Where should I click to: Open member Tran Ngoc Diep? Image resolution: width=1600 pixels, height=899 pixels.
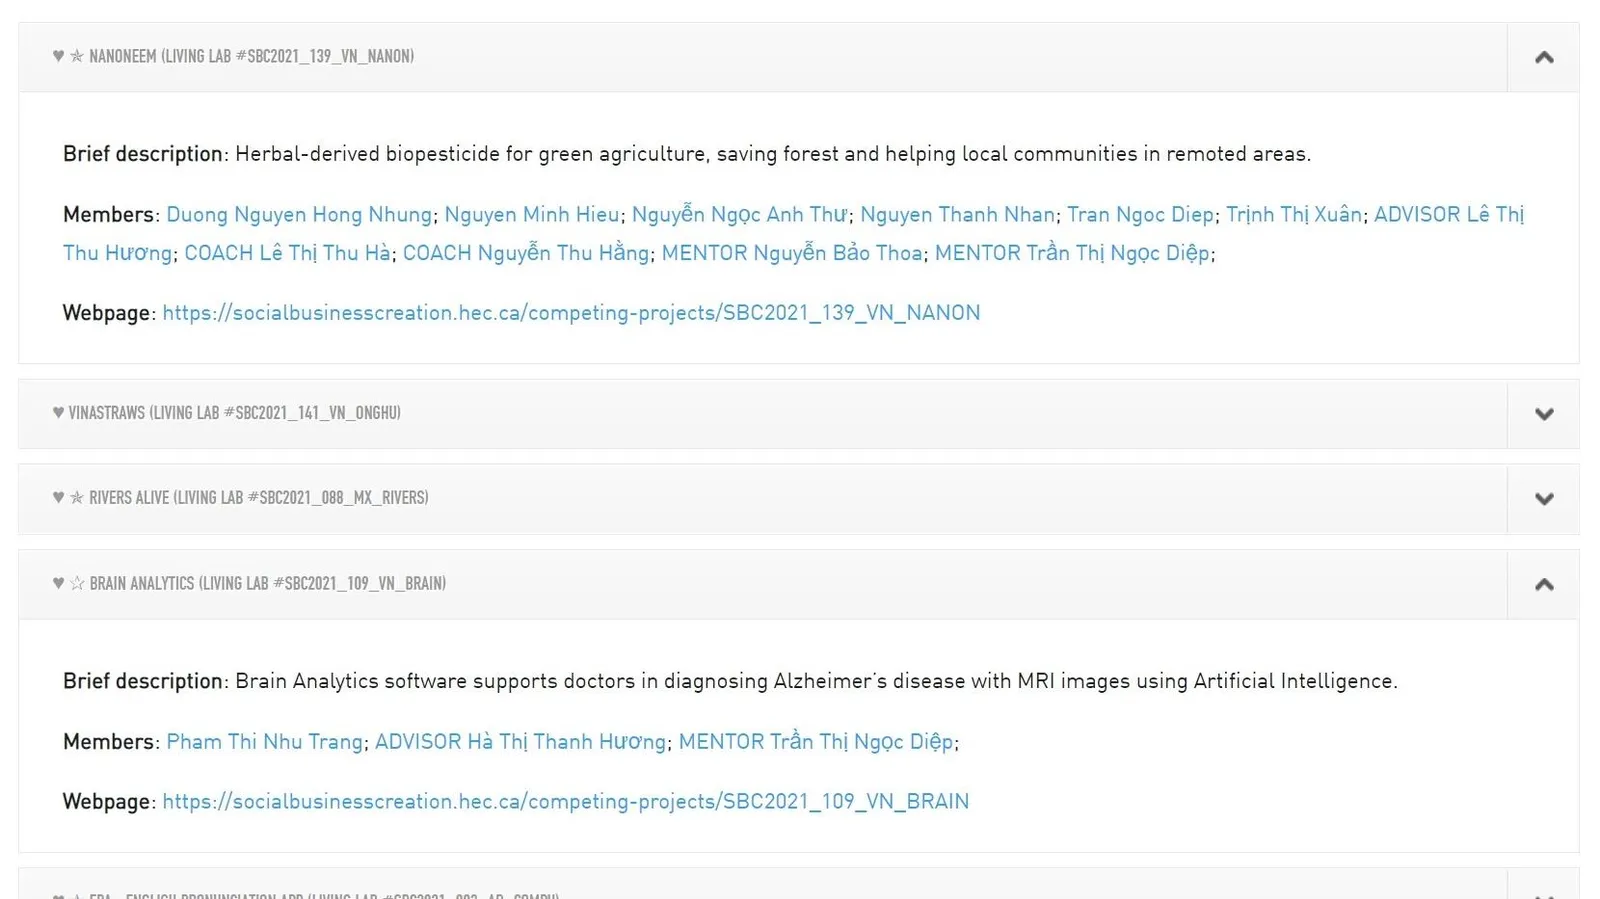[x=1140, y=215]
